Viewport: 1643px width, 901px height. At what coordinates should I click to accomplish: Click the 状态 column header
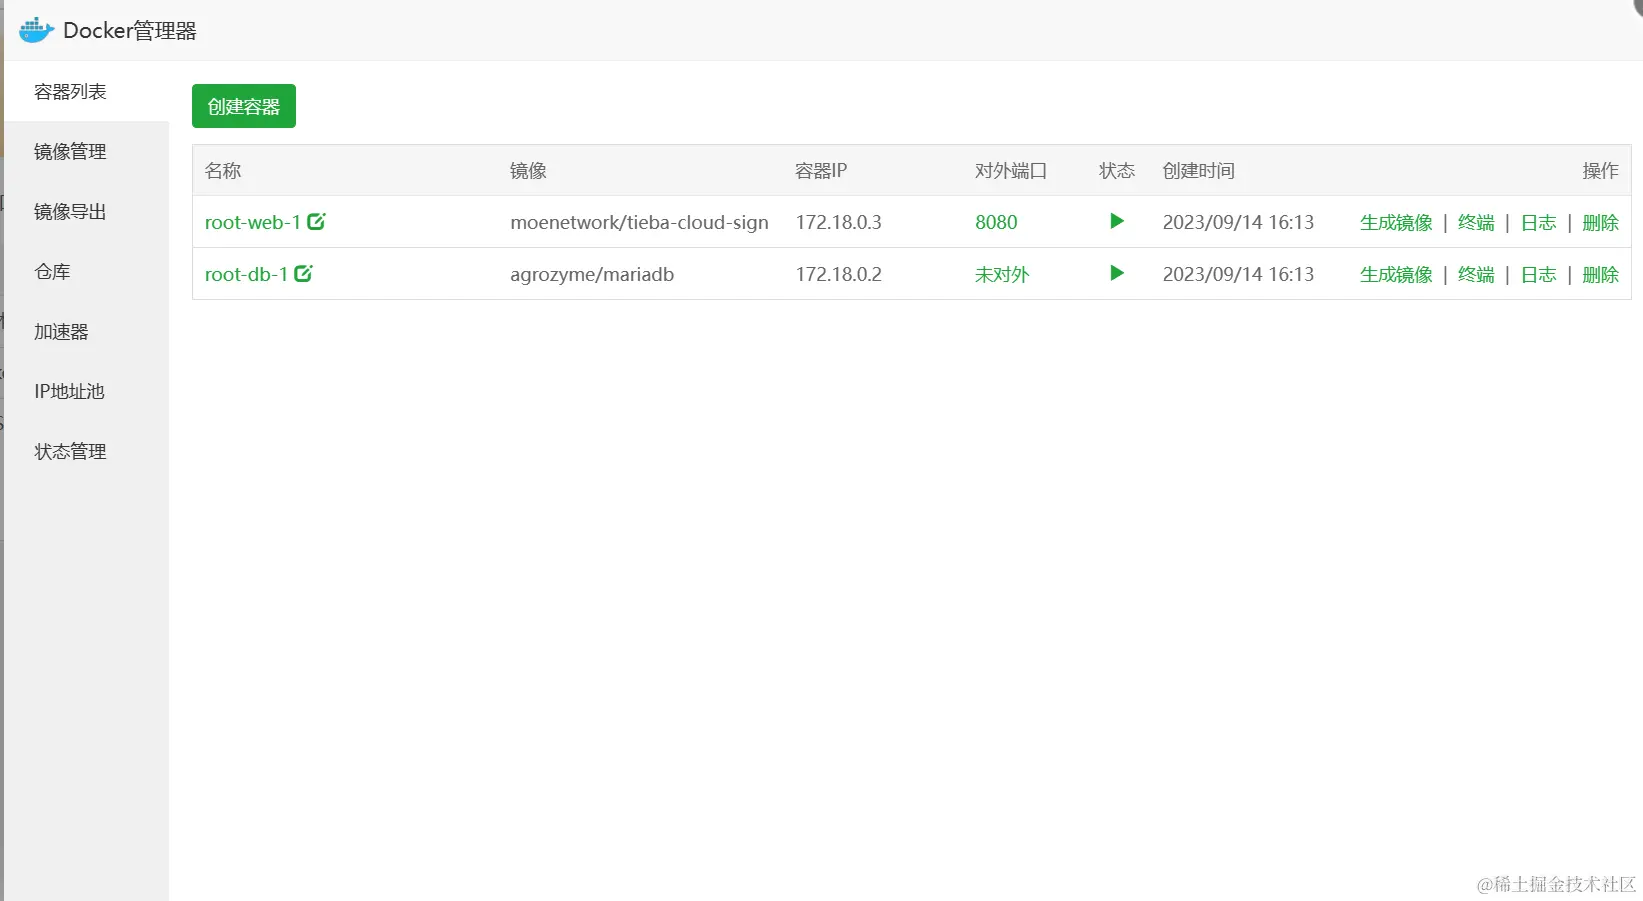point(1117,171)
